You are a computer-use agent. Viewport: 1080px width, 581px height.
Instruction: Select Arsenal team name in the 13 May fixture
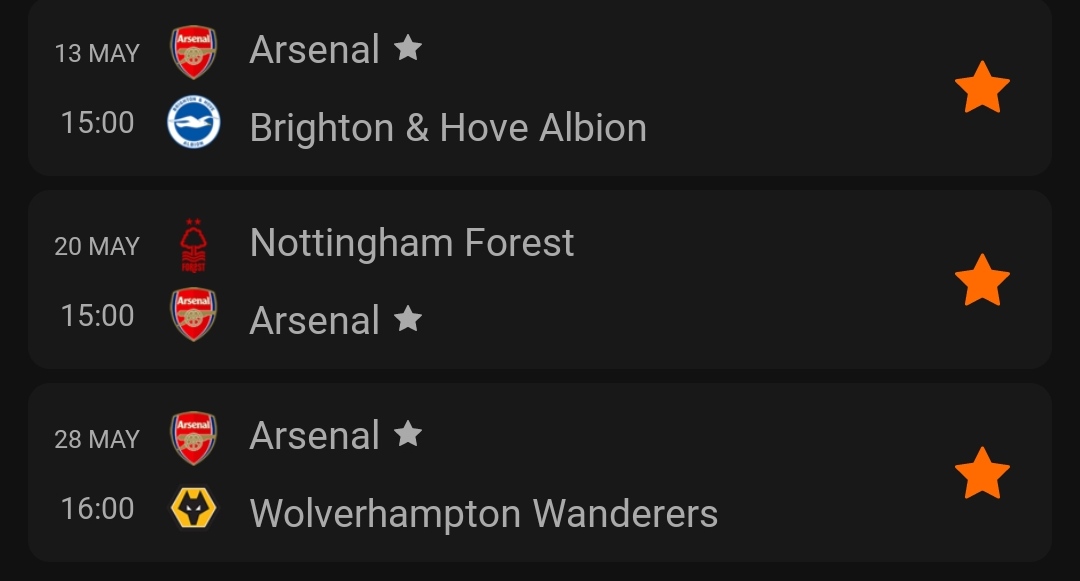pyautogui.click(x=315, y=50)
